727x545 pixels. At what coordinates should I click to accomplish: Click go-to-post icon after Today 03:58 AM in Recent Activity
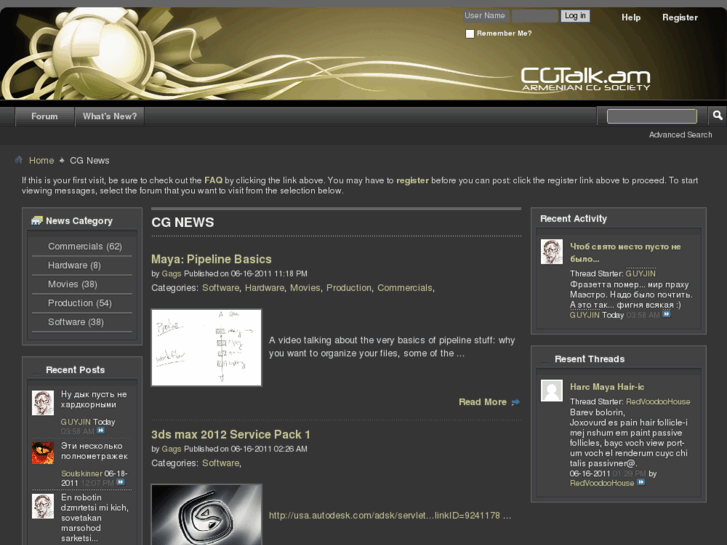point(666,314)
